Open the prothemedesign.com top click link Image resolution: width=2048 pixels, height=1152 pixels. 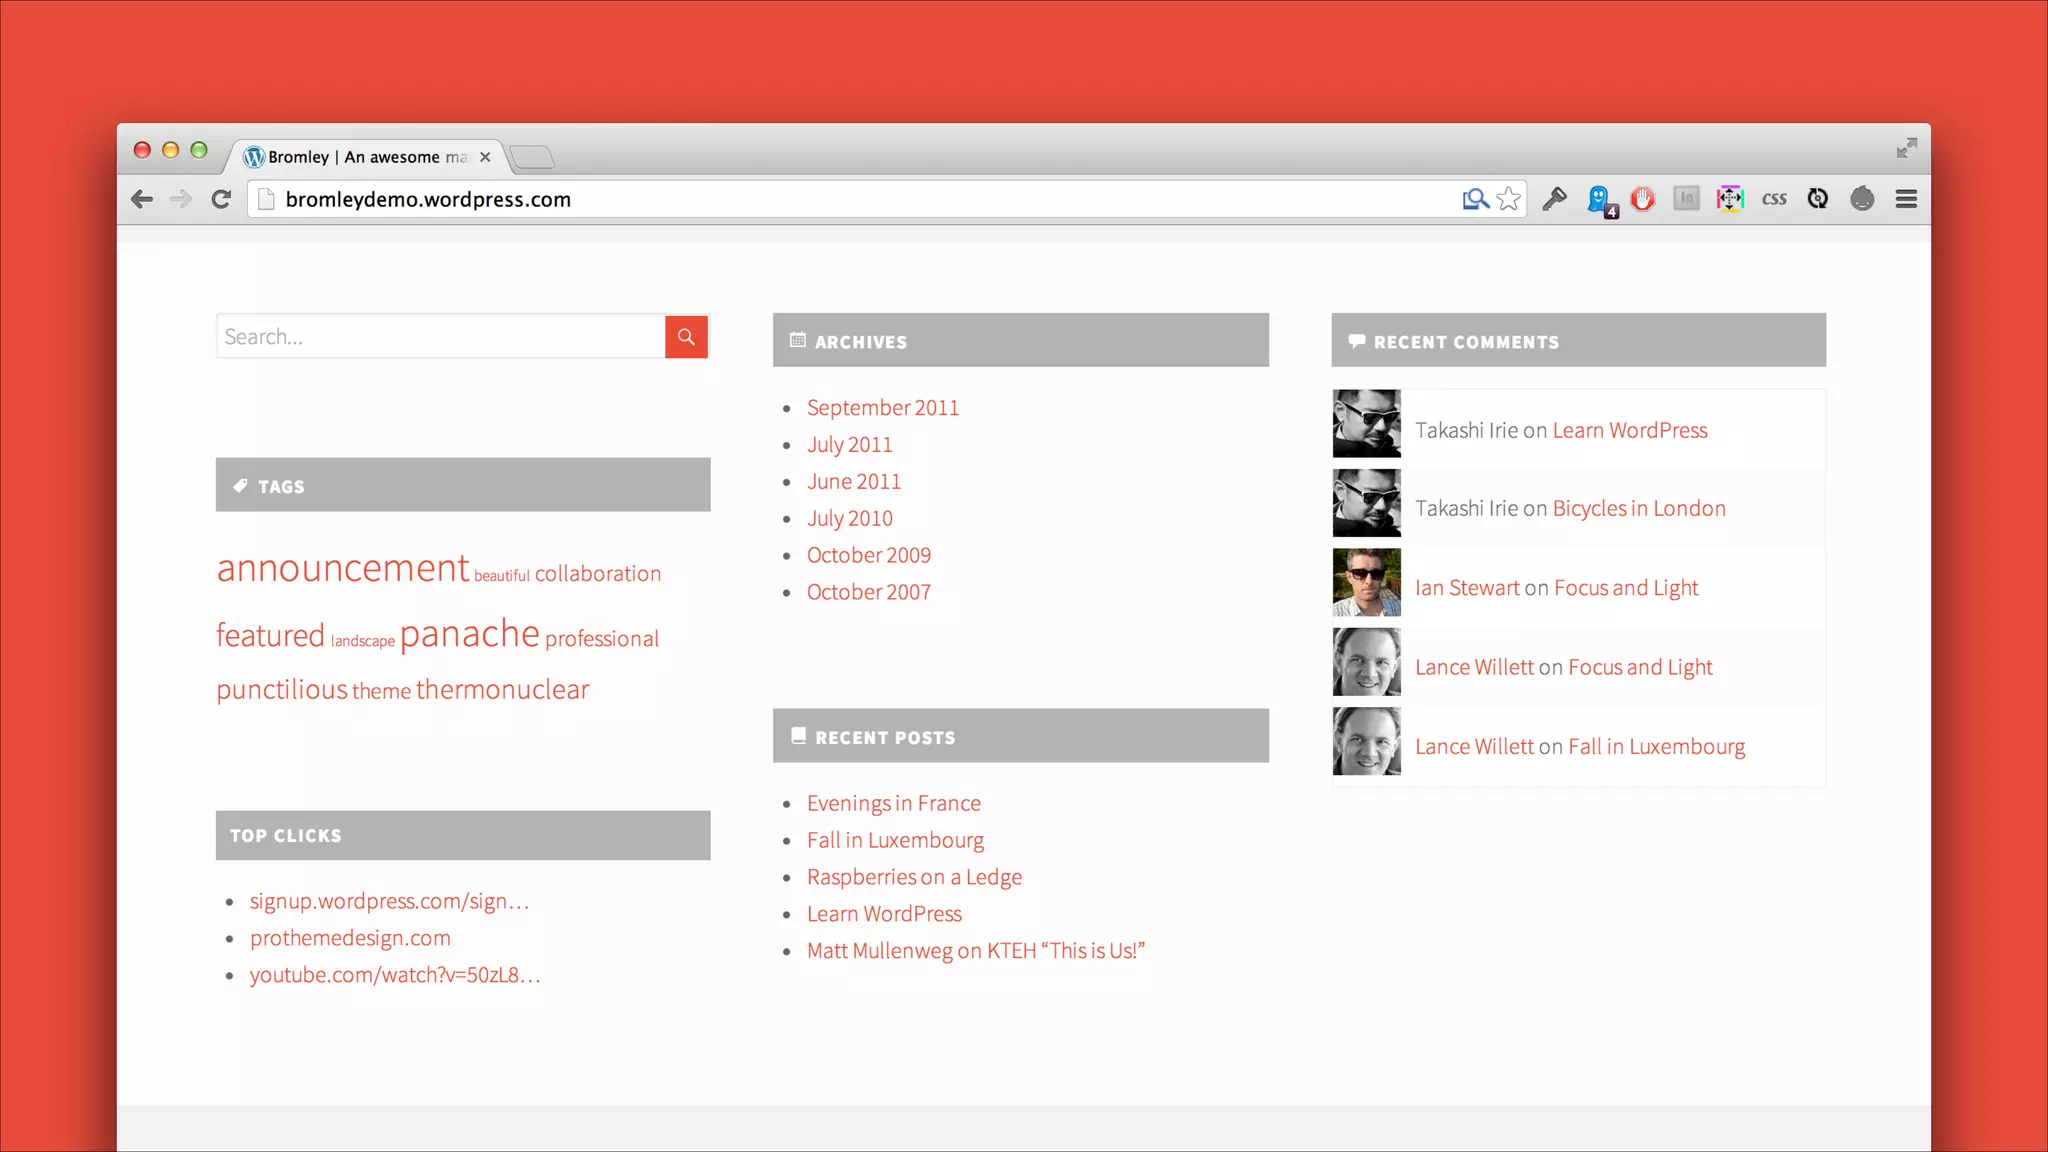350,938
